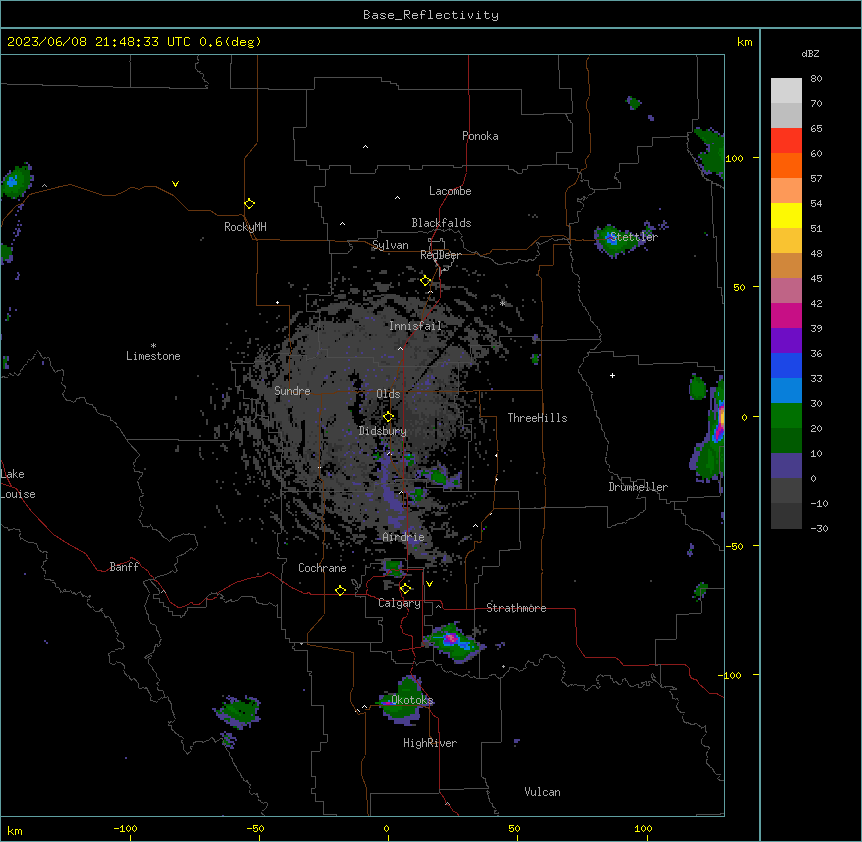Click the white plus marker northwest of Drumheller
Screen dimensions: 862x842
(x=612, y=375)
